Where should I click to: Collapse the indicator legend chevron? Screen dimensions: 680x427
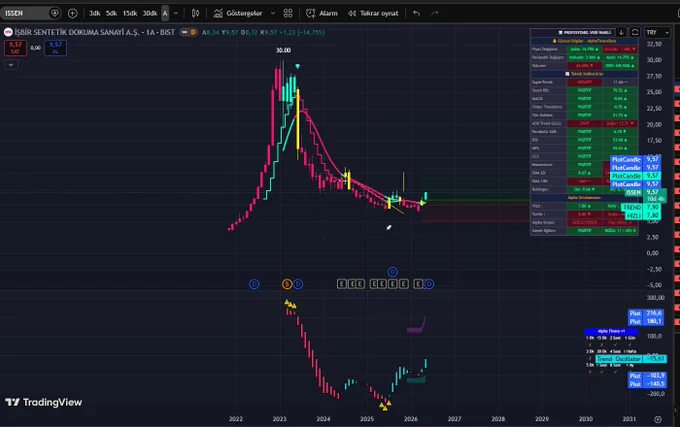click(x=11, y=65)
